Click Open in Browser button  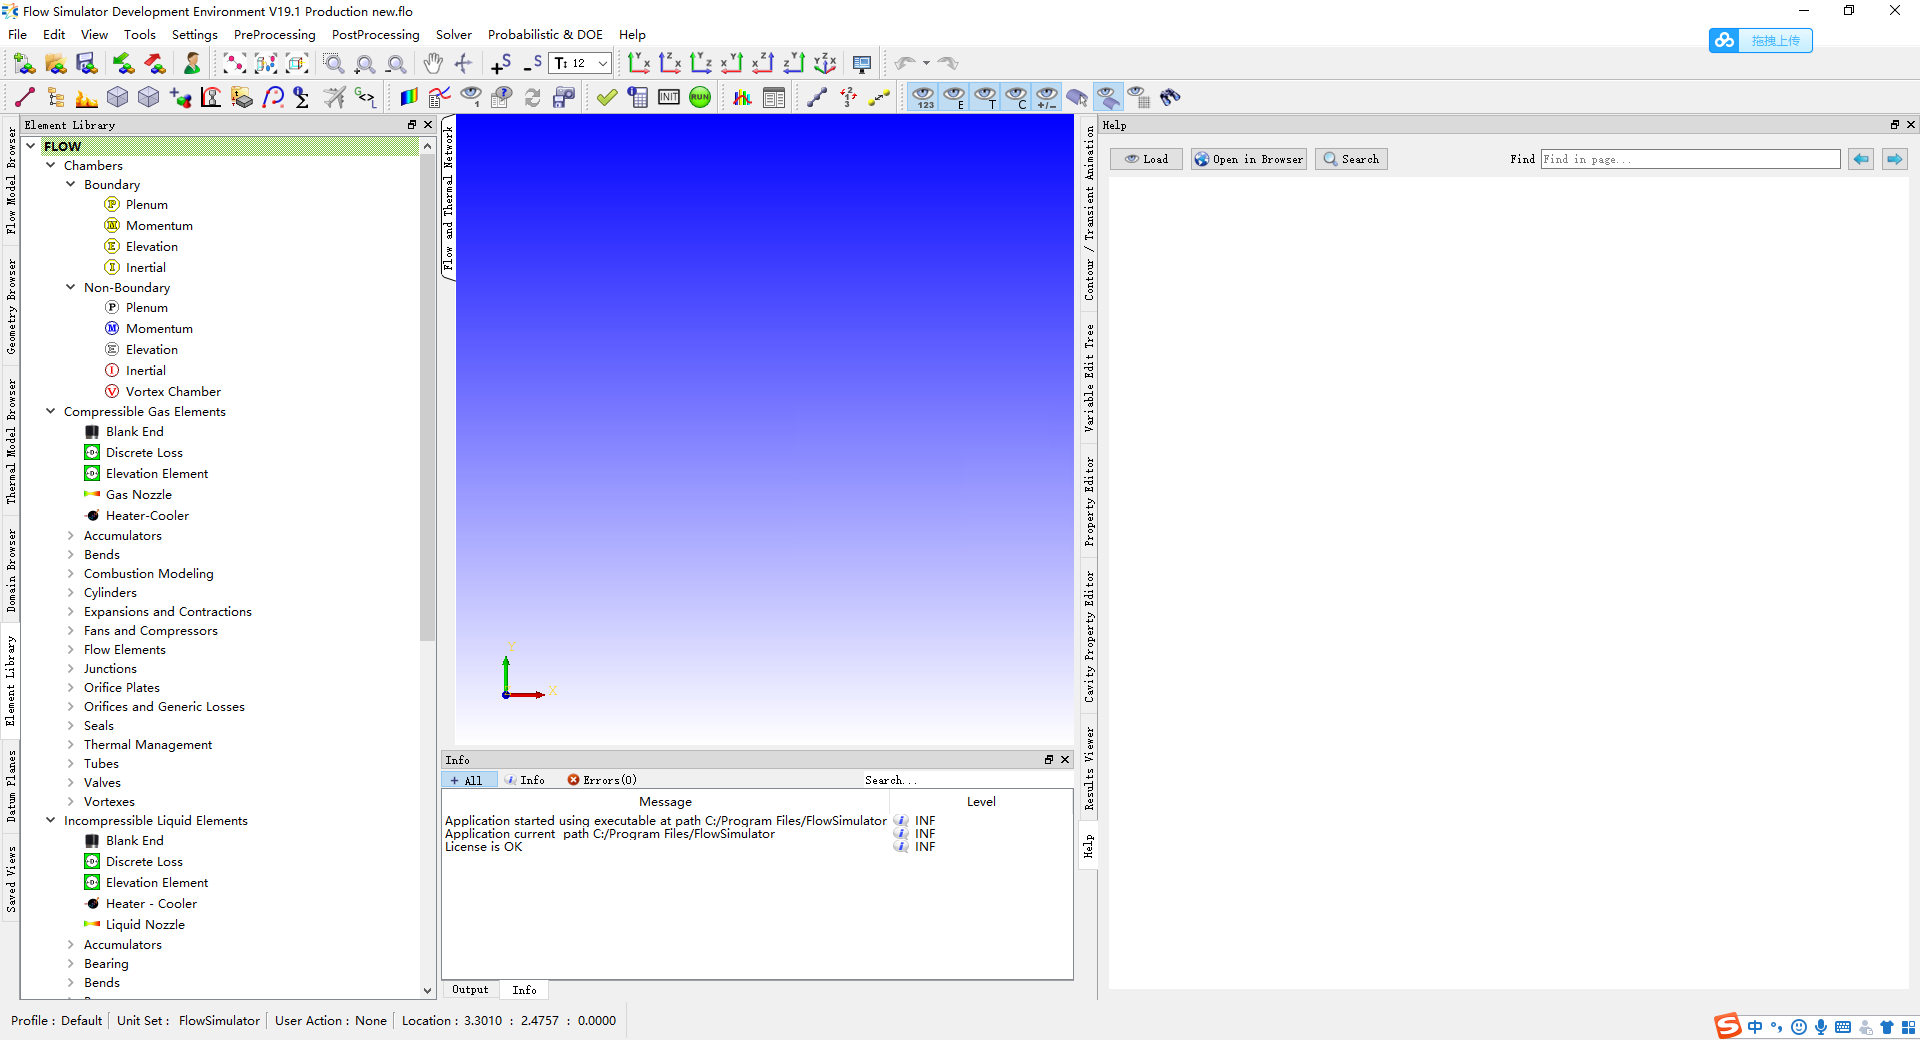click(1248, 159)
